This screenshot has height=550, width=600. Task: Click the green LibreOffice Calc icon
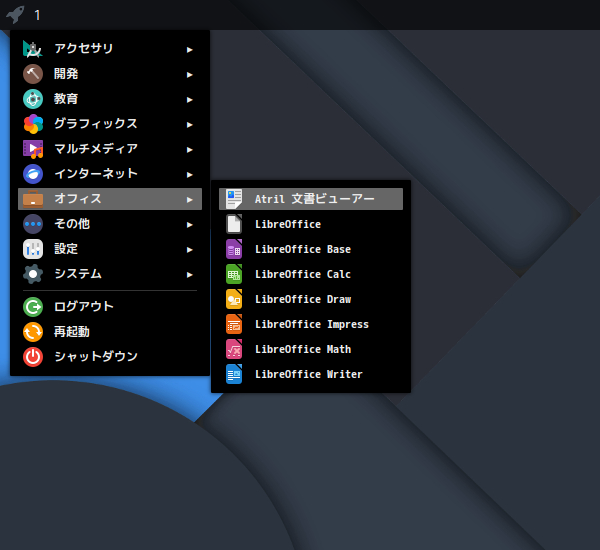click(x=234, y=274)
